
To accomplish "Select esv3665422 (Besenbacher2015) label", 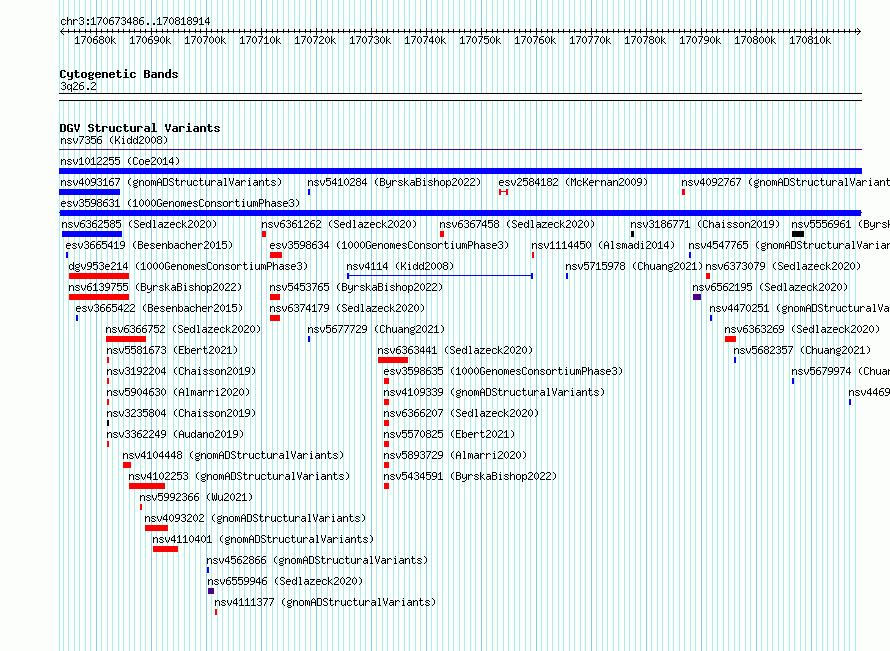I will (x=159, y=308).
